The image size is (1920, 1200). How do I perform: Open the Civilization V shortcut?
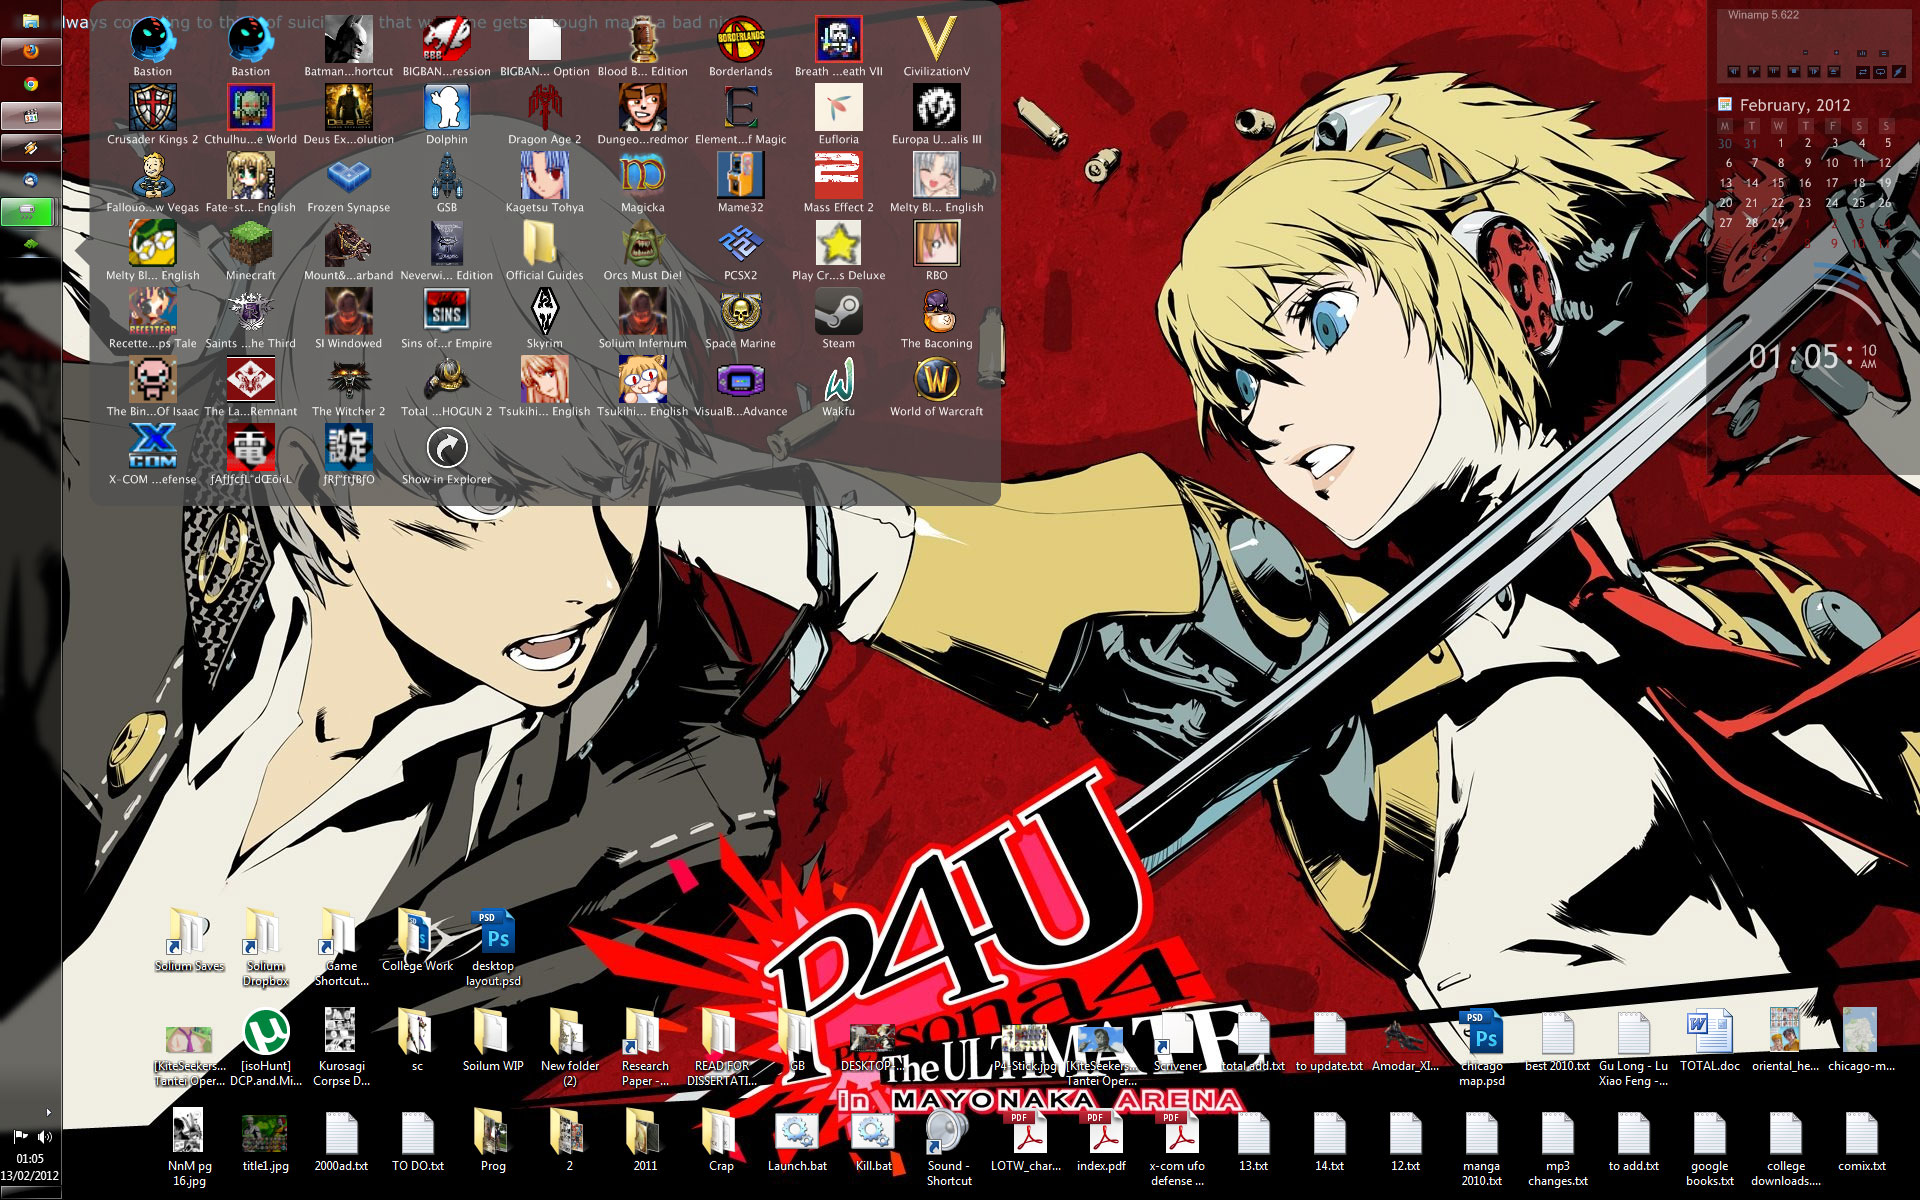point(936,47)
